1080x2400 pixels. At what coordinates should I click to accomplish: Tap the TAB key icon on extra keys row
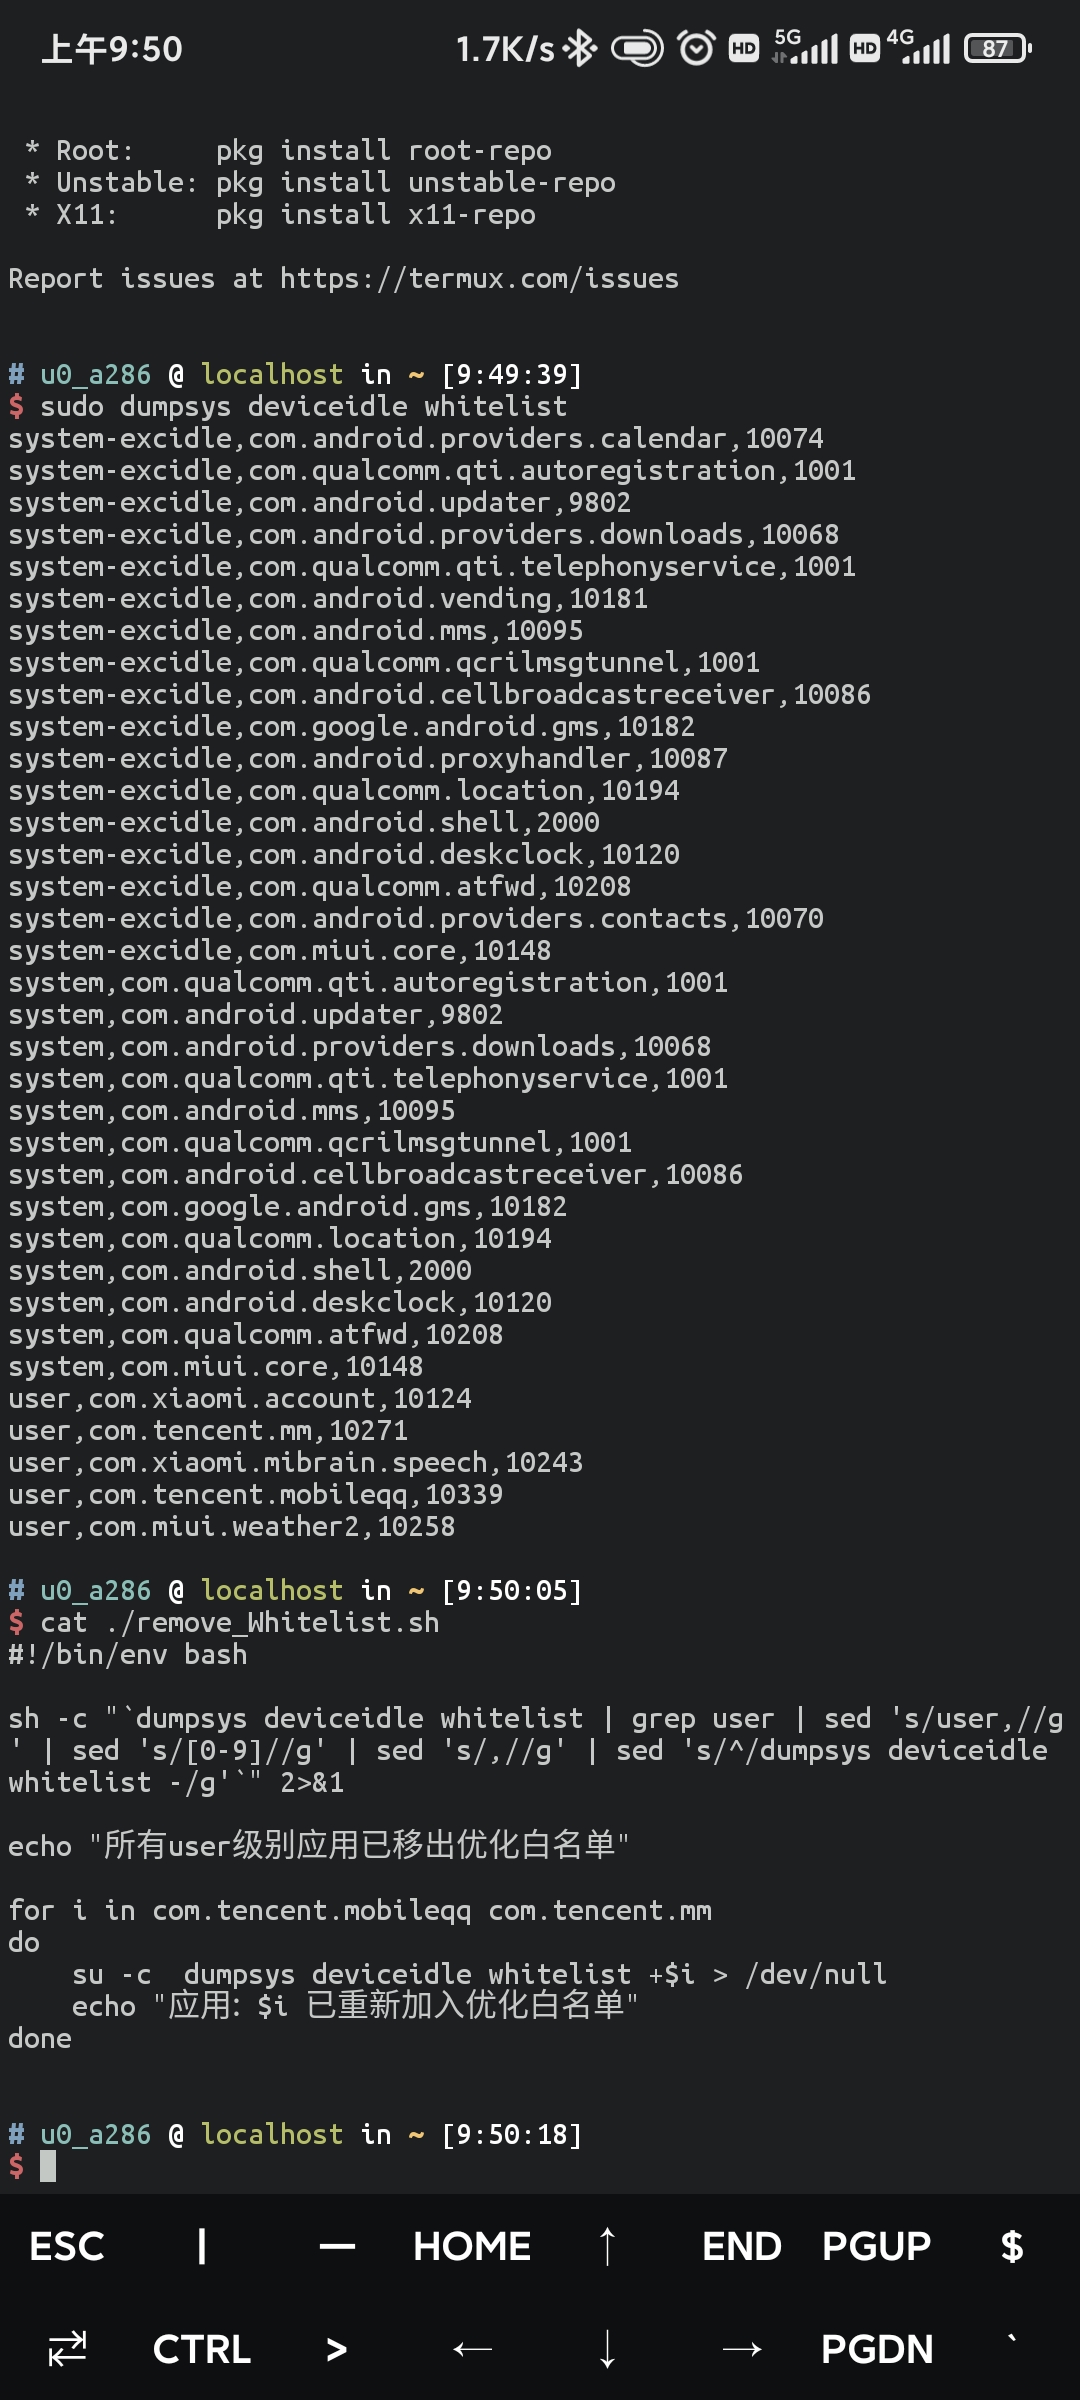pos(67,2348)
